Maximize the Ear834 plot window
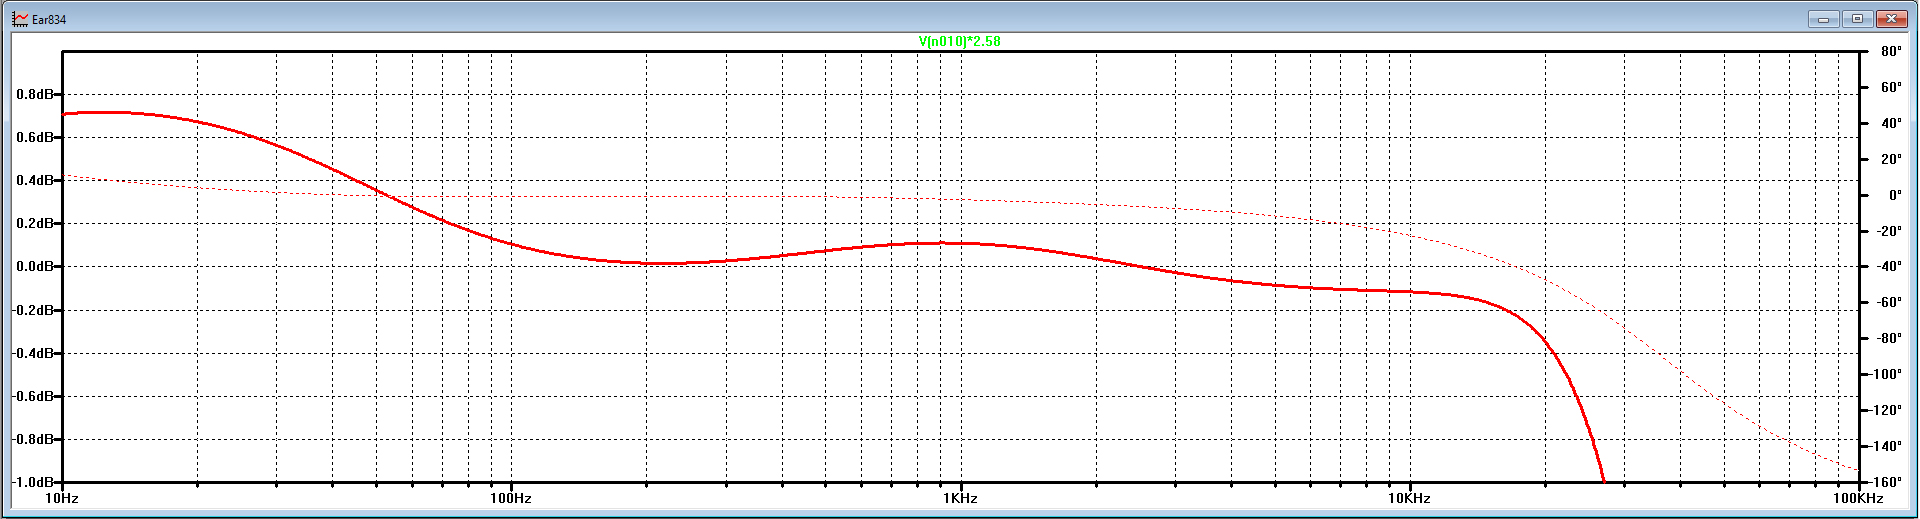The width and height of the screenshot is (1920, 519). pos(1857,19)
